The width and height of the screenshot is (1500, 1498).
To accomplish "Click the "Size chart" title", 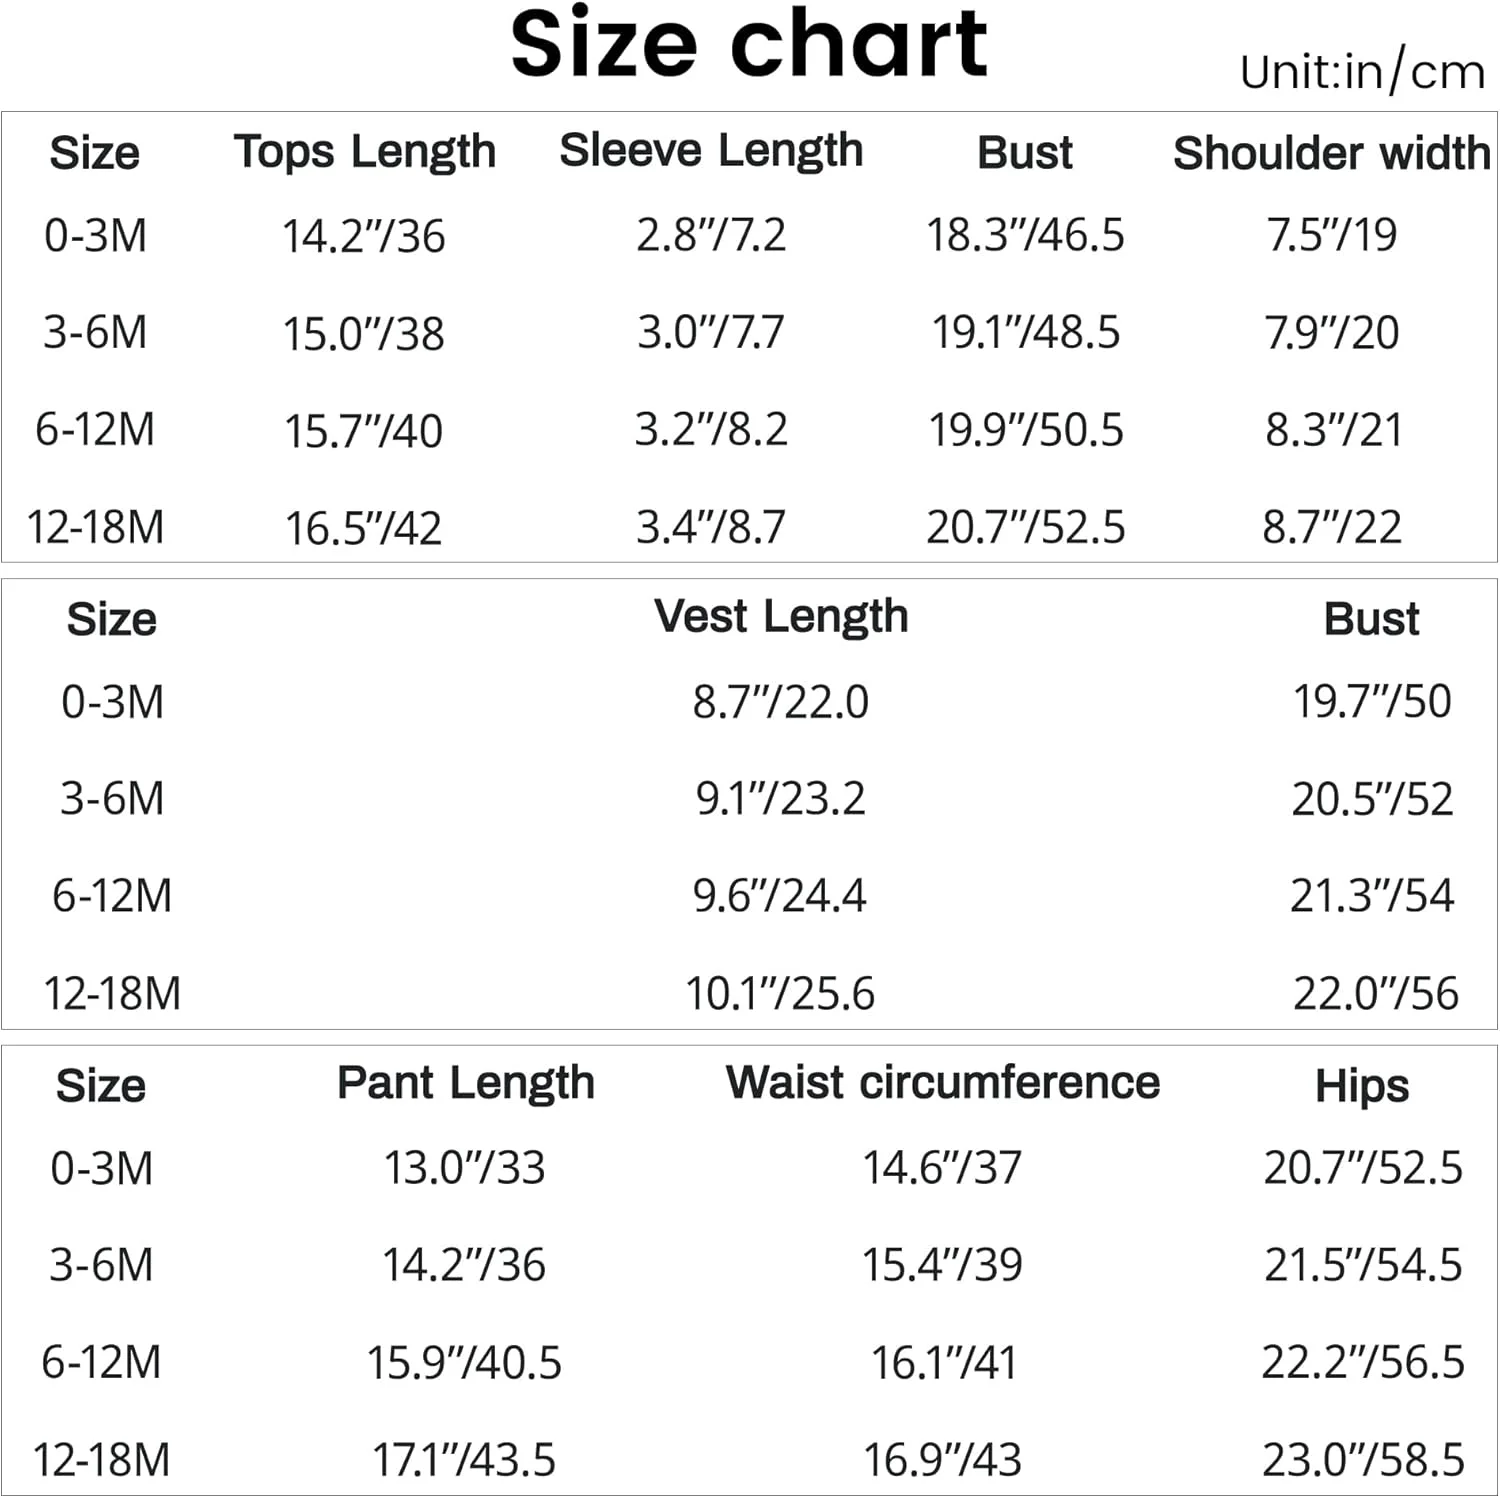I will (749, 43).
